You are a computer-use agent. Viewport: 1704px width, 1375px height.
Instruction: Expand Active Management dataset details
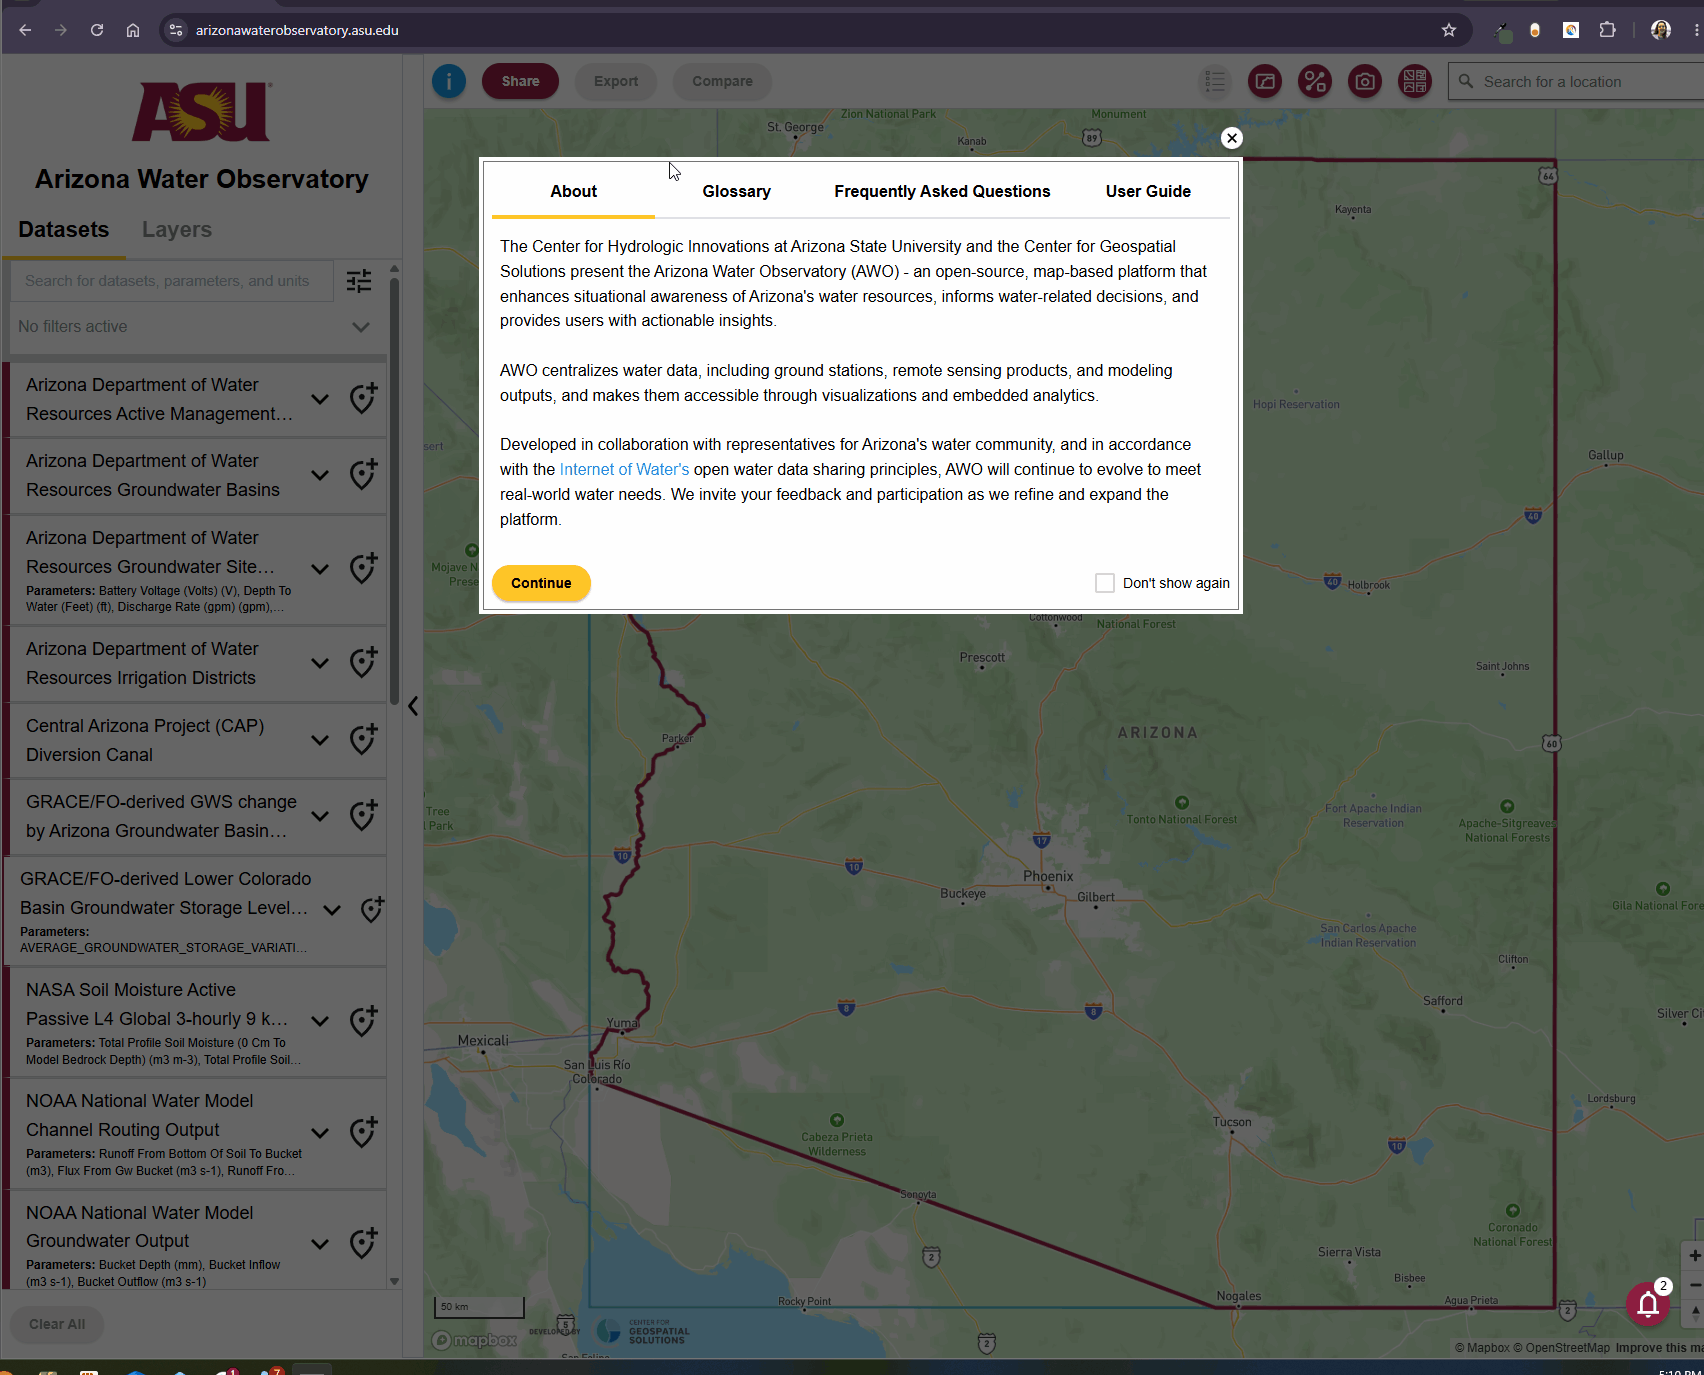320,399
